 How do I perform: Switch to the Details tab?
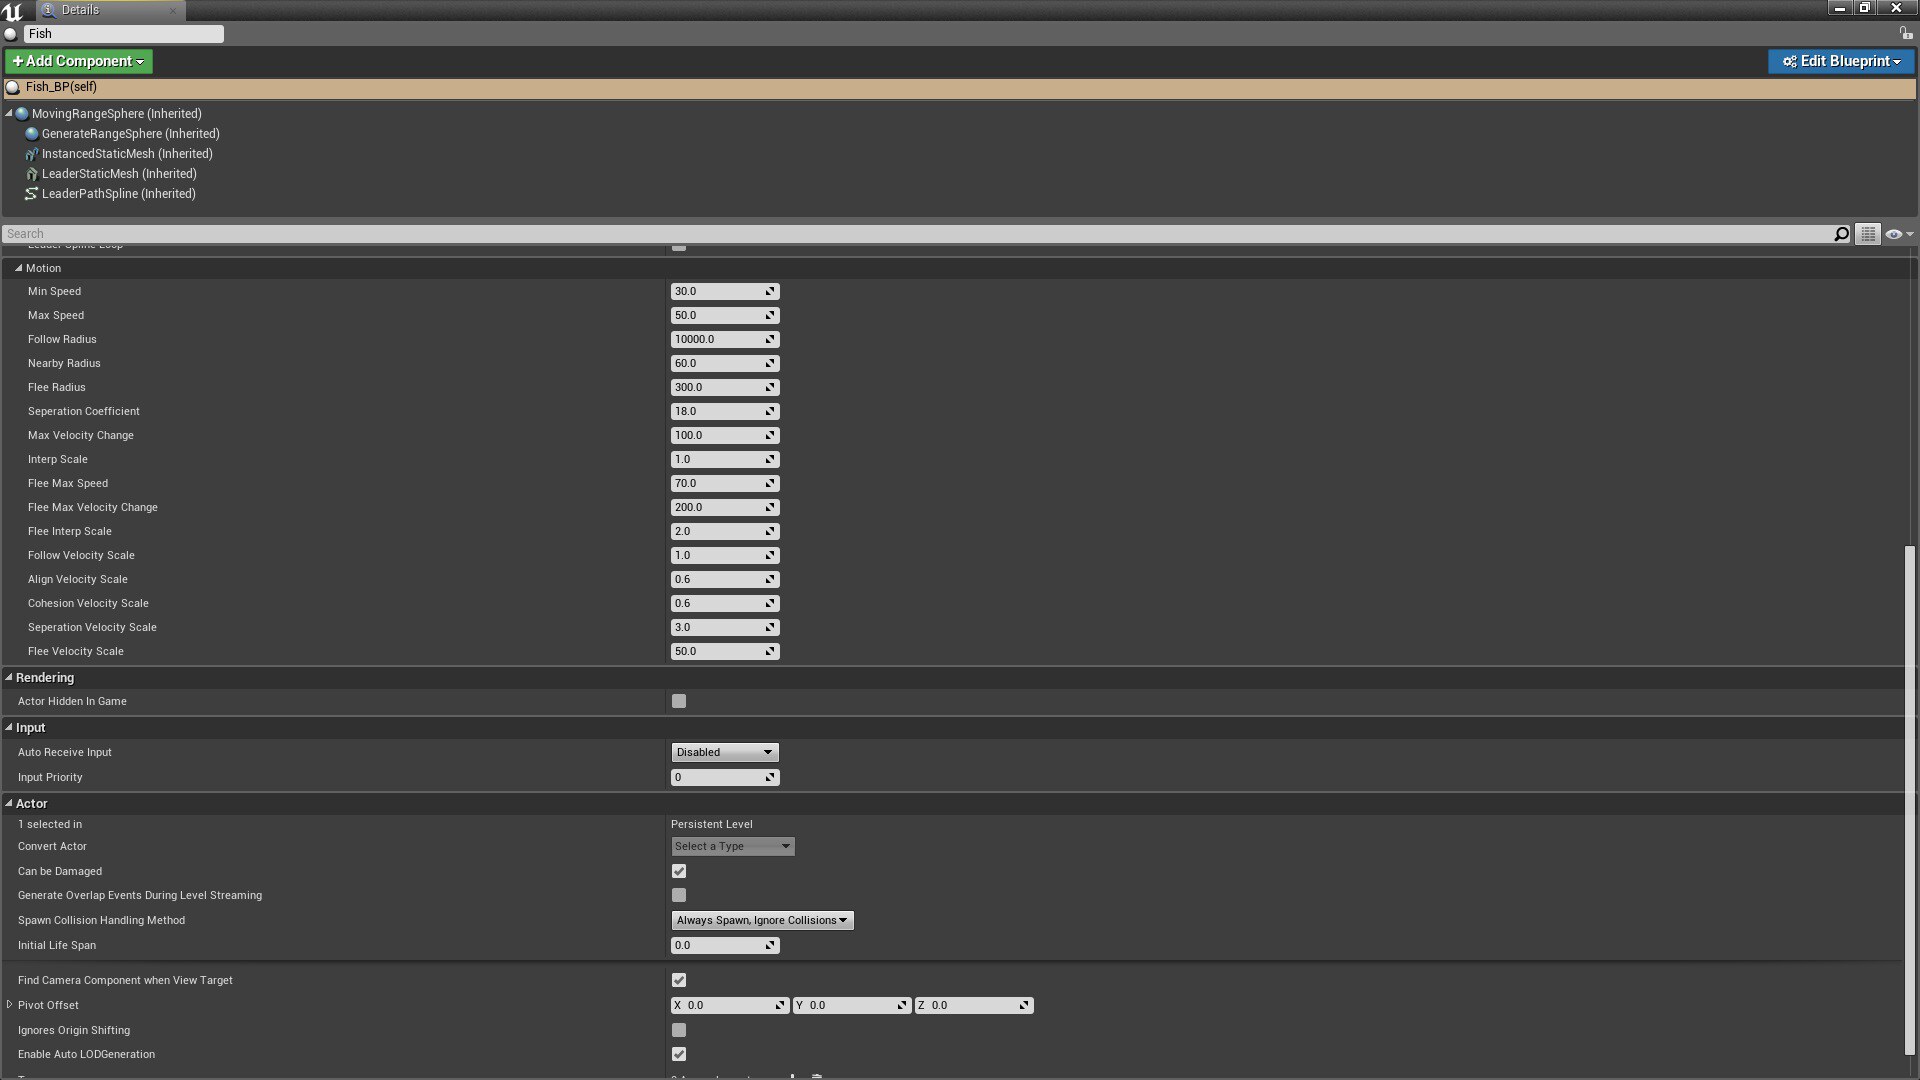80,10
